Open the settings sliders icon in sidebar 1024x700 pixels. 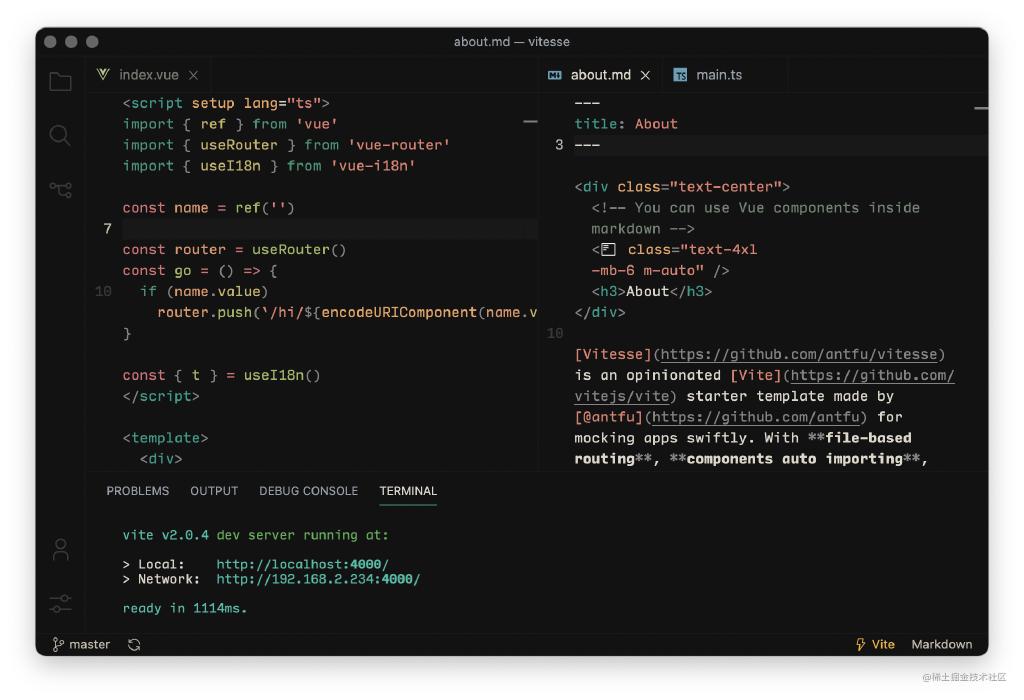61,603
